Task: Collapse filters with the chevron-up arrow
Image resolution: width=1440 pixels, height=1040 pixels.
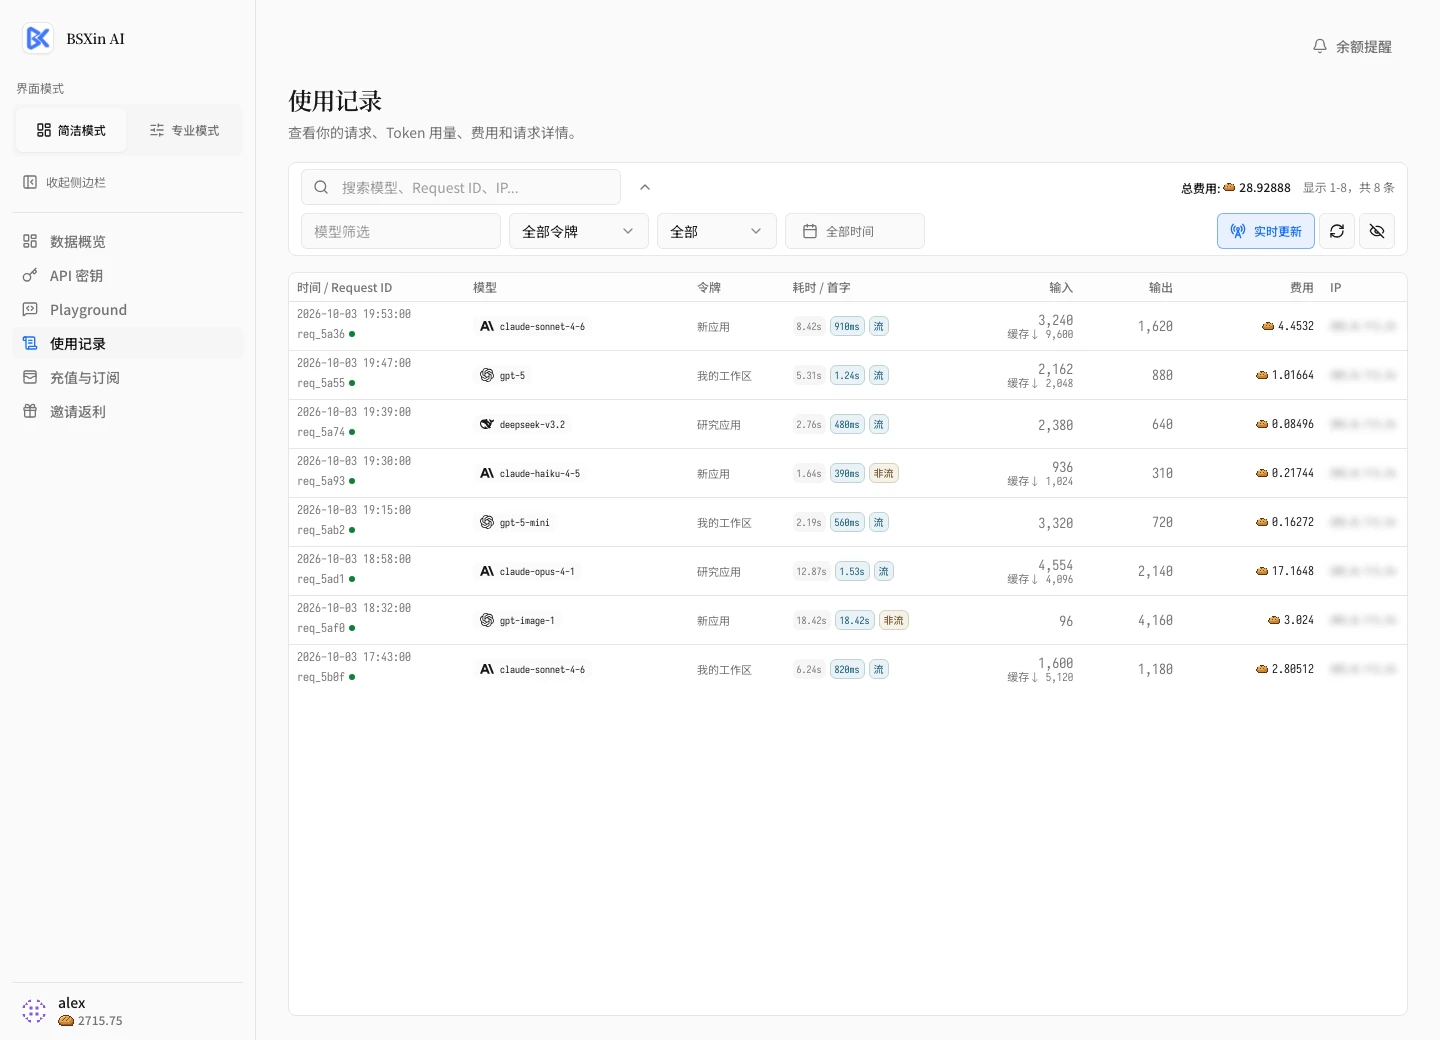Action: coord(645,187)
